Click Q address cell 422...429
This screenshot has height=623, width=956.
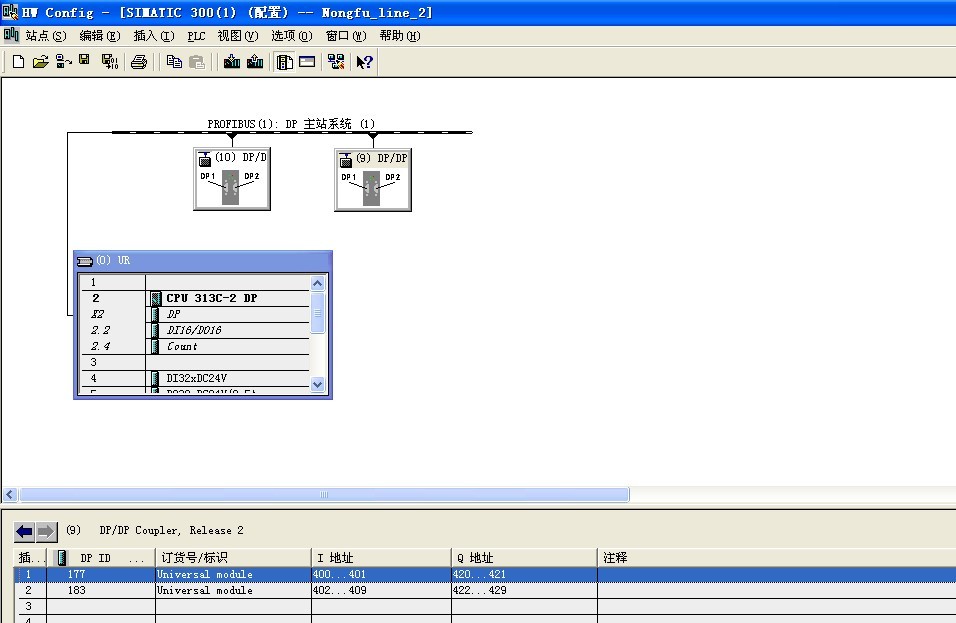tap(524, 590)
